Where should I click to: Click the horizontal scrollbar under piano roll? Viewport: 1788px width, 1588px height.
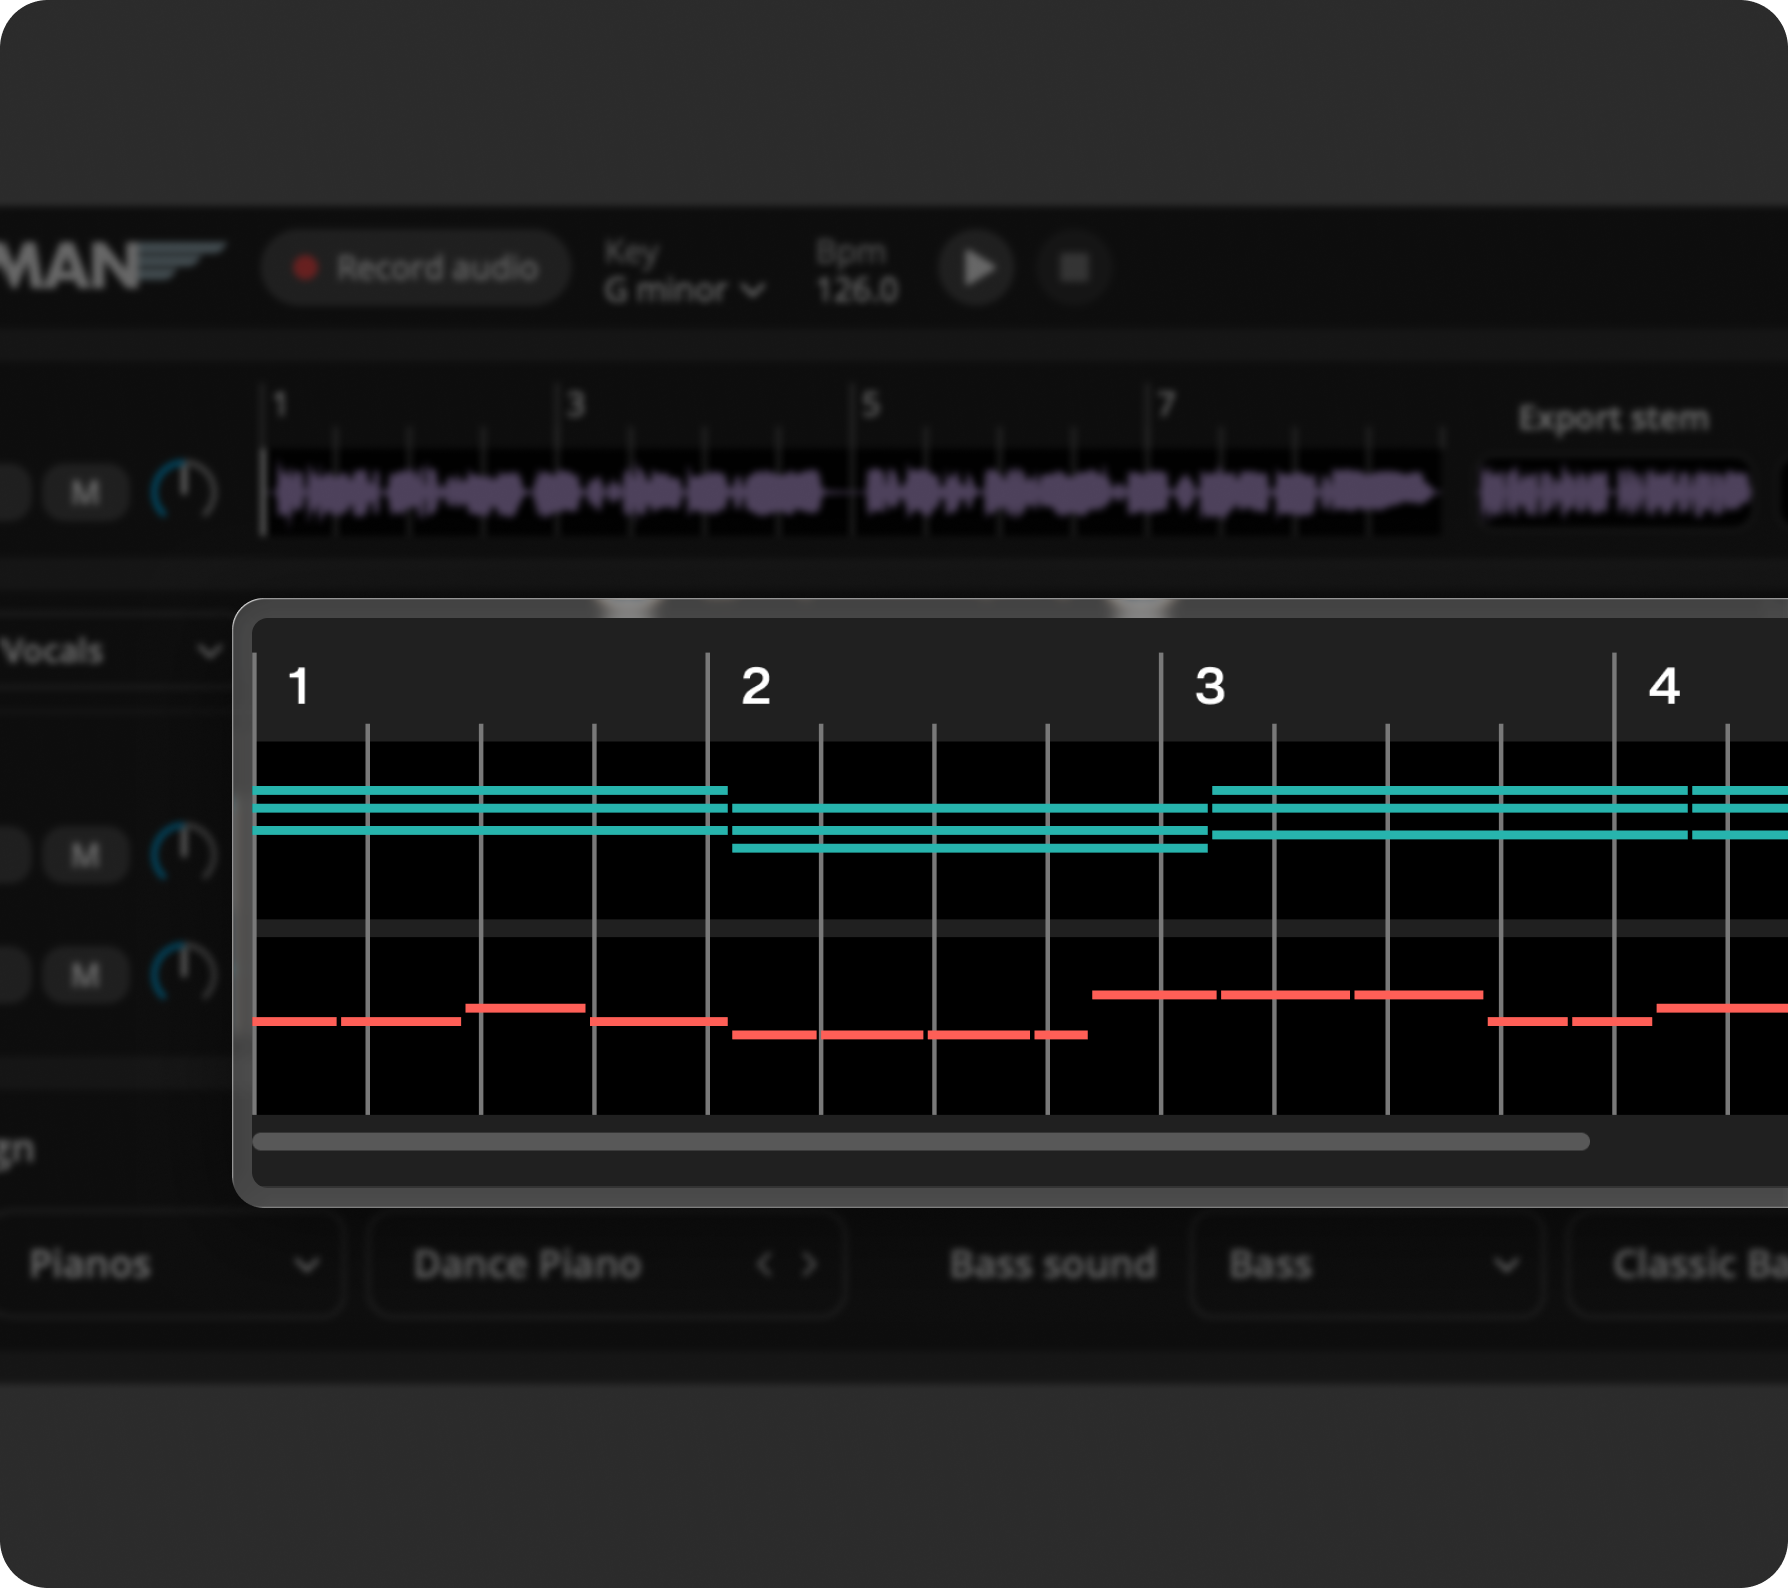click(920, 1142)
